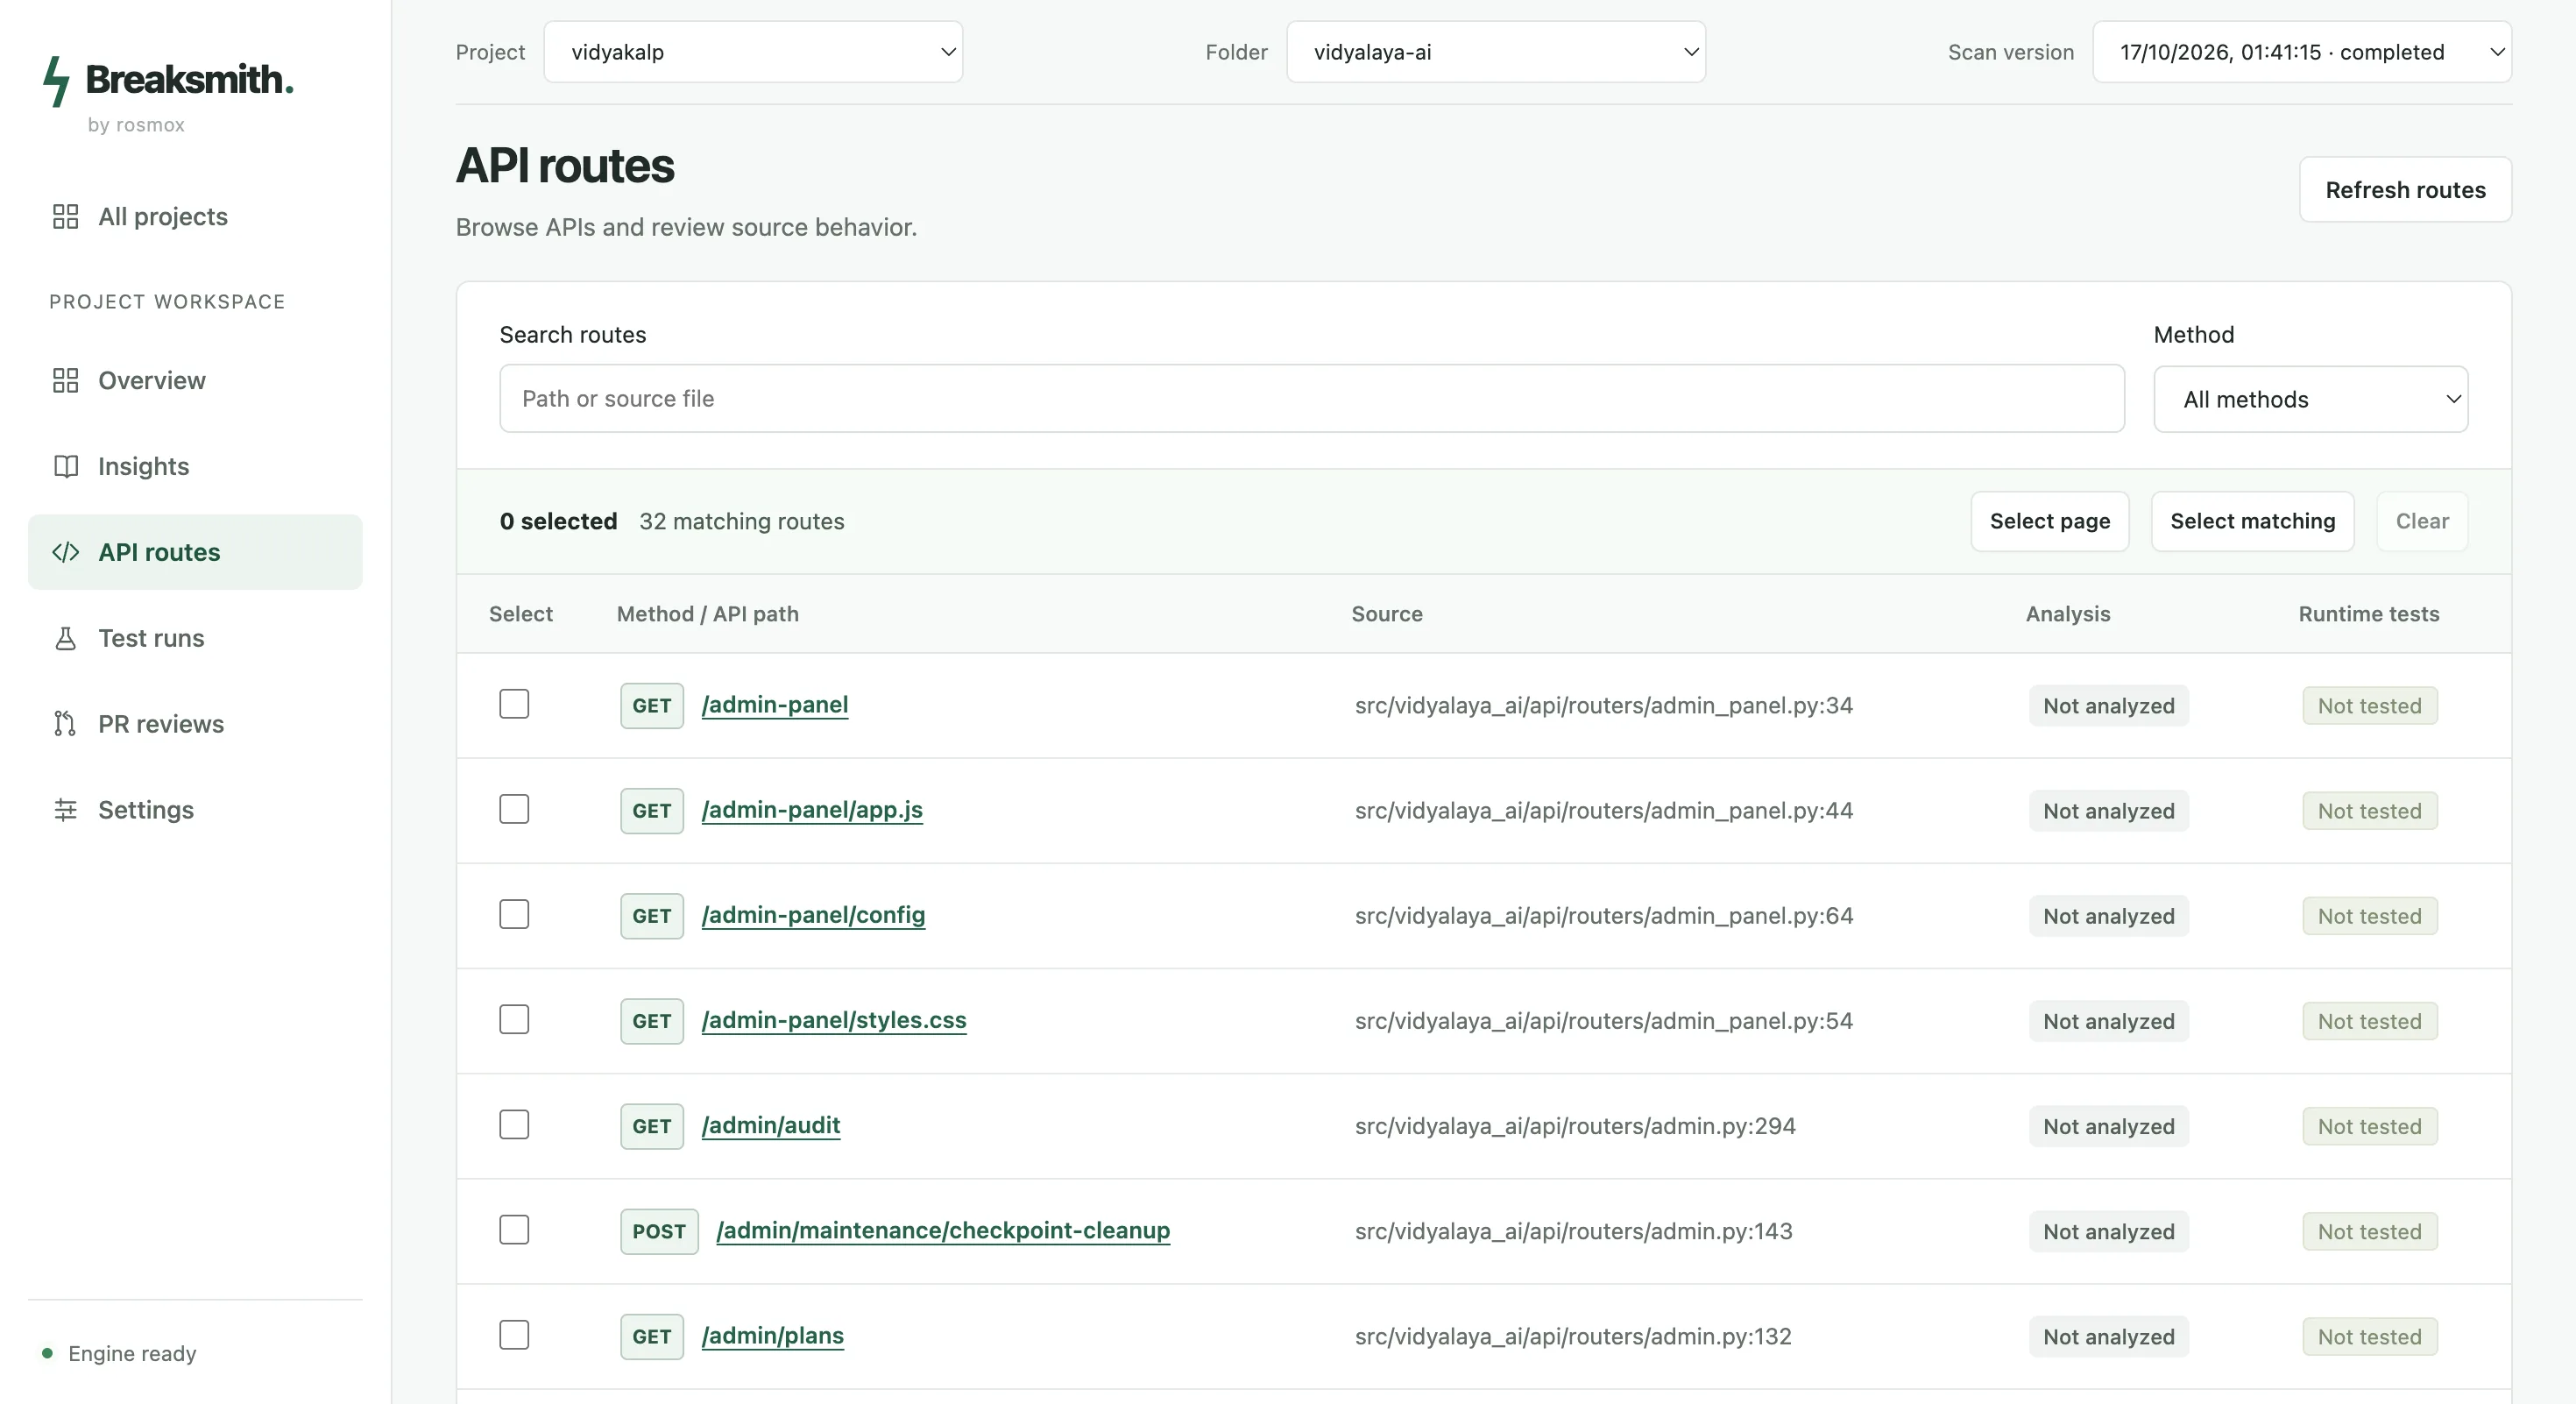Tick the checkbox for /admin-panel/app.js
The image size is (2576, 1404).
coord(514,810)
